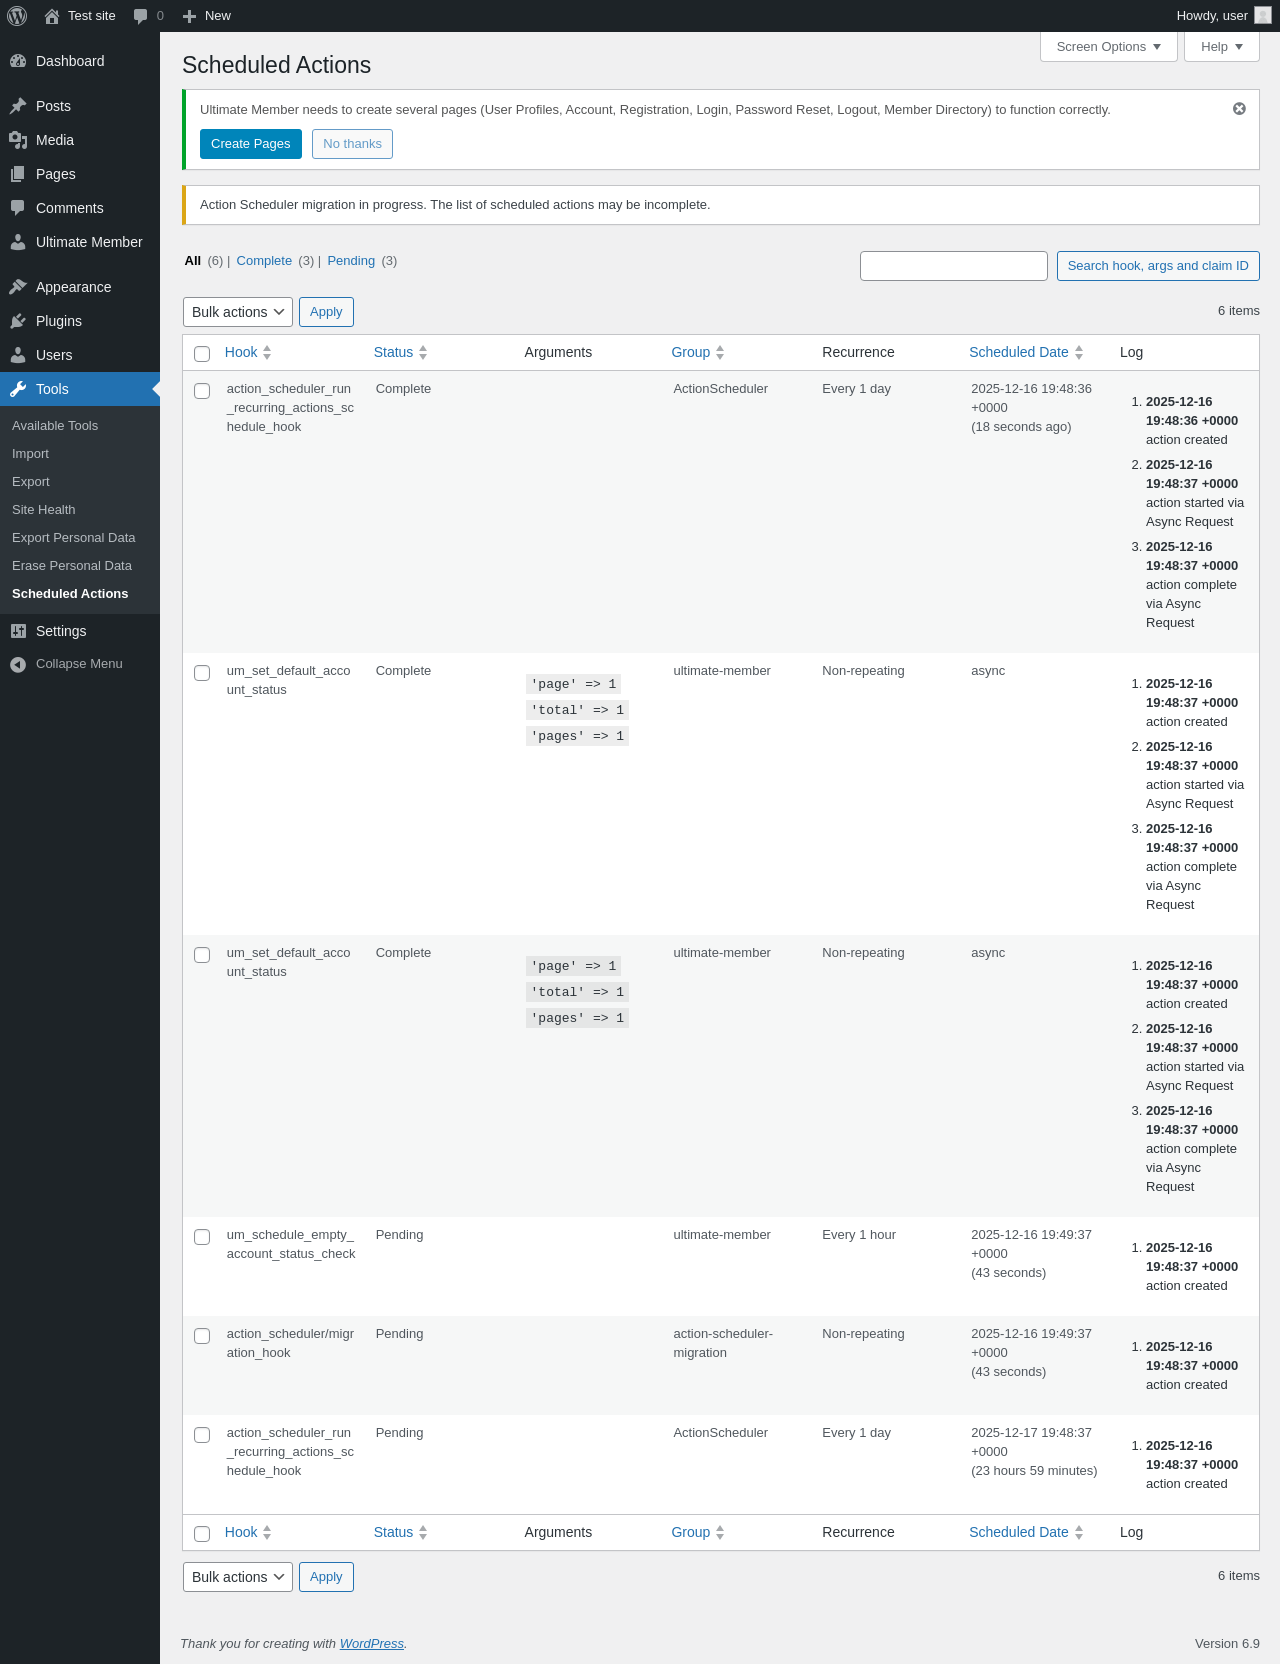This screenshot has height=1664, width=1280.
Task: Click the WordPress logo icon
Action: coord(17,16)
